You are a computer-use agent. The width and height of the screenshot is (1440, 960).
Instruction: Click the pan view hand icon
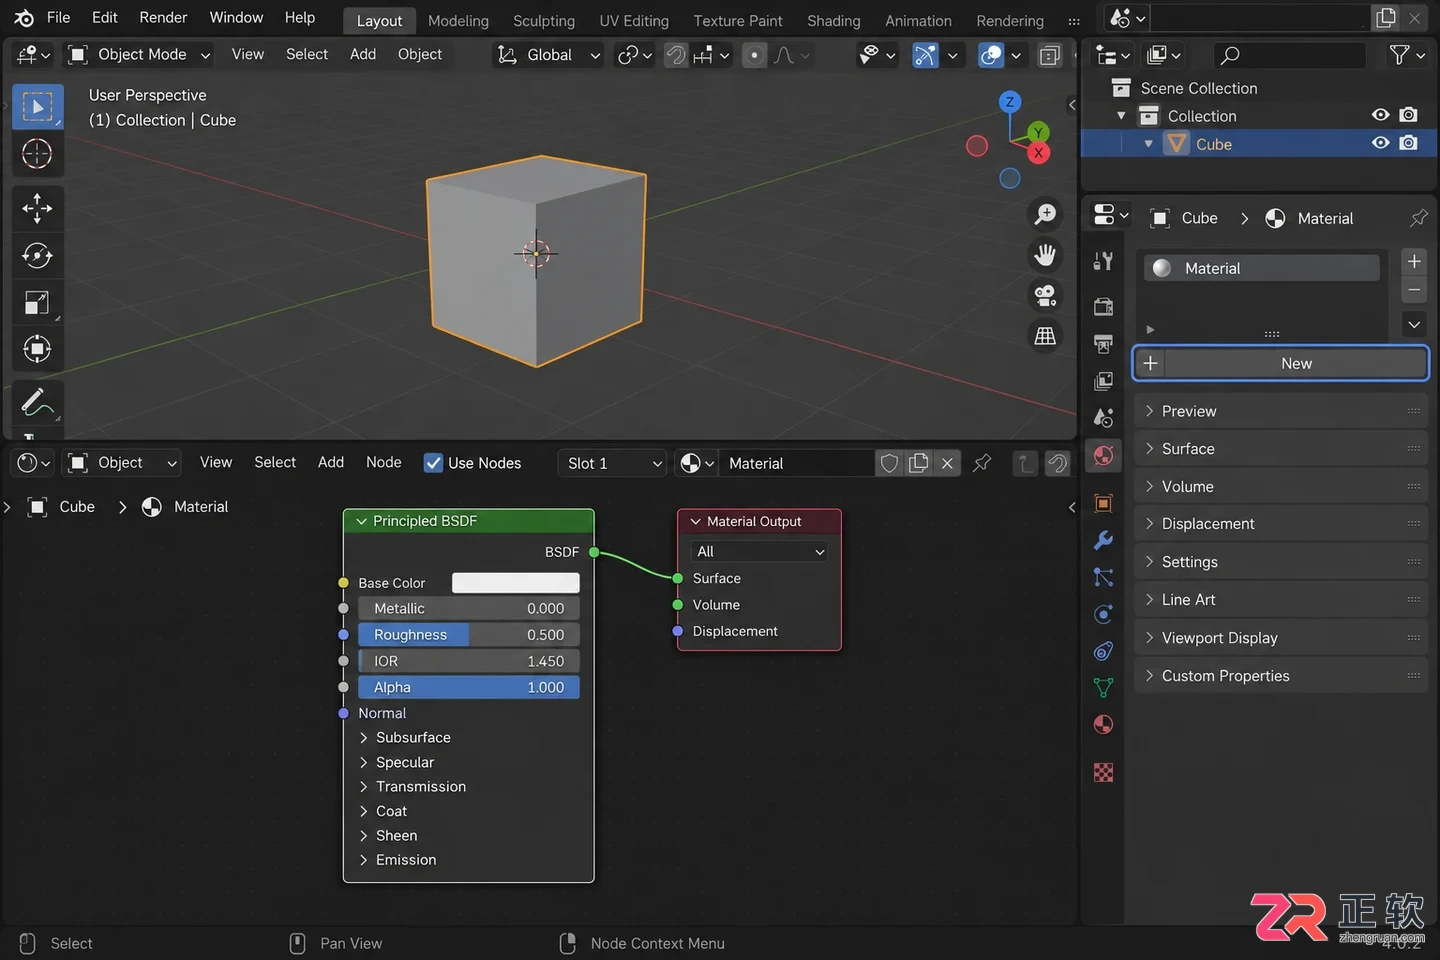pos(1045,255)
